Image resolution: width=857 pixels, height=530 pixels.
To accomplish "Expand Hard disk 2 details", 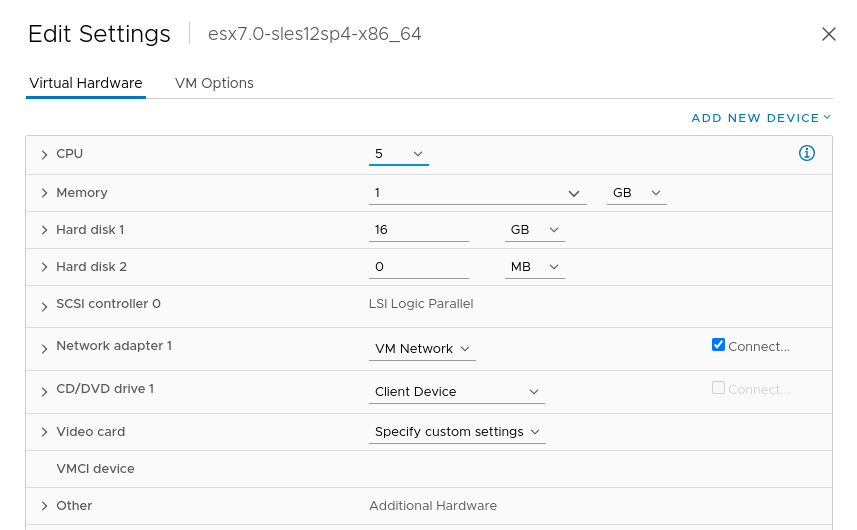I will pos(45,267).
